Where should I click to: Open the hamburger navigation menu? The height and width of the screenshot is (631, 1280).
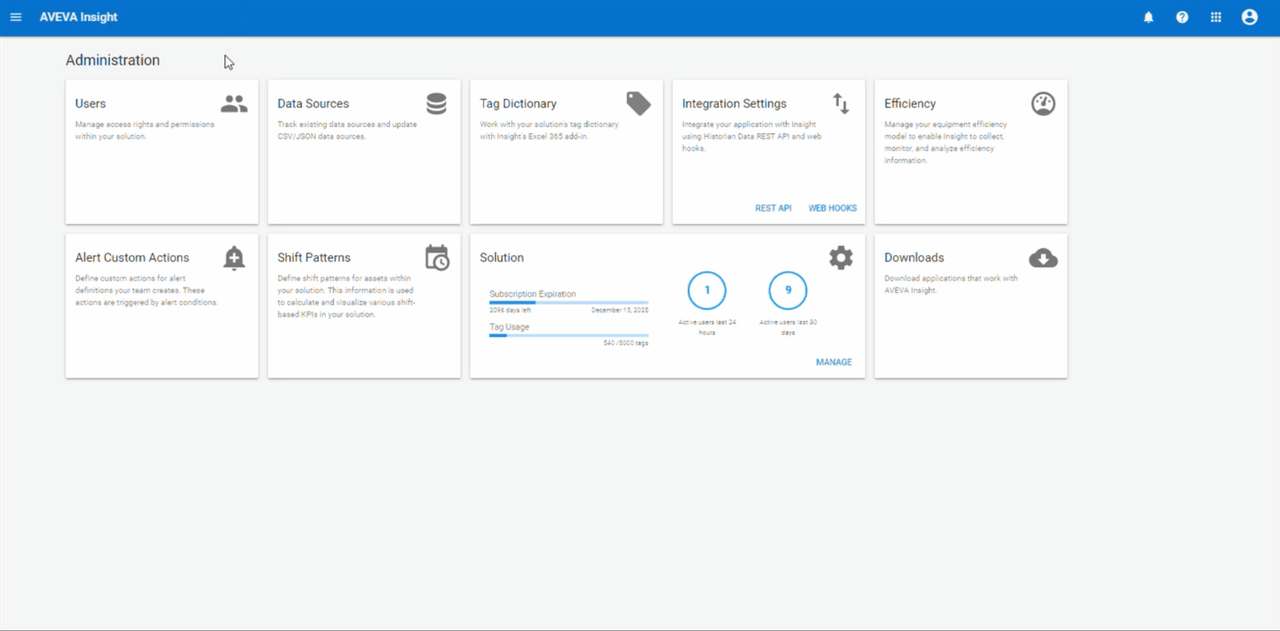click(16, 17)
